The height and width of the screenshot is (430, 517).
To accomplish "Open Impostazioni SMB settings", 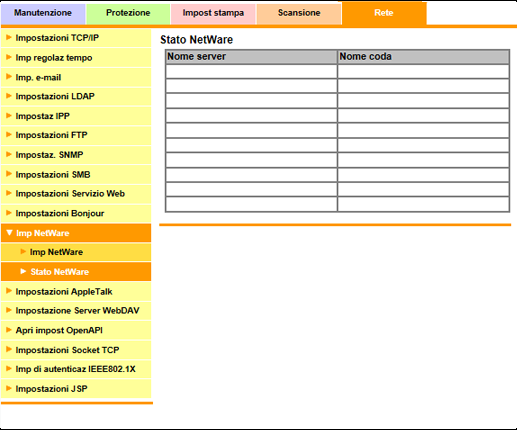I will (76, 174).
